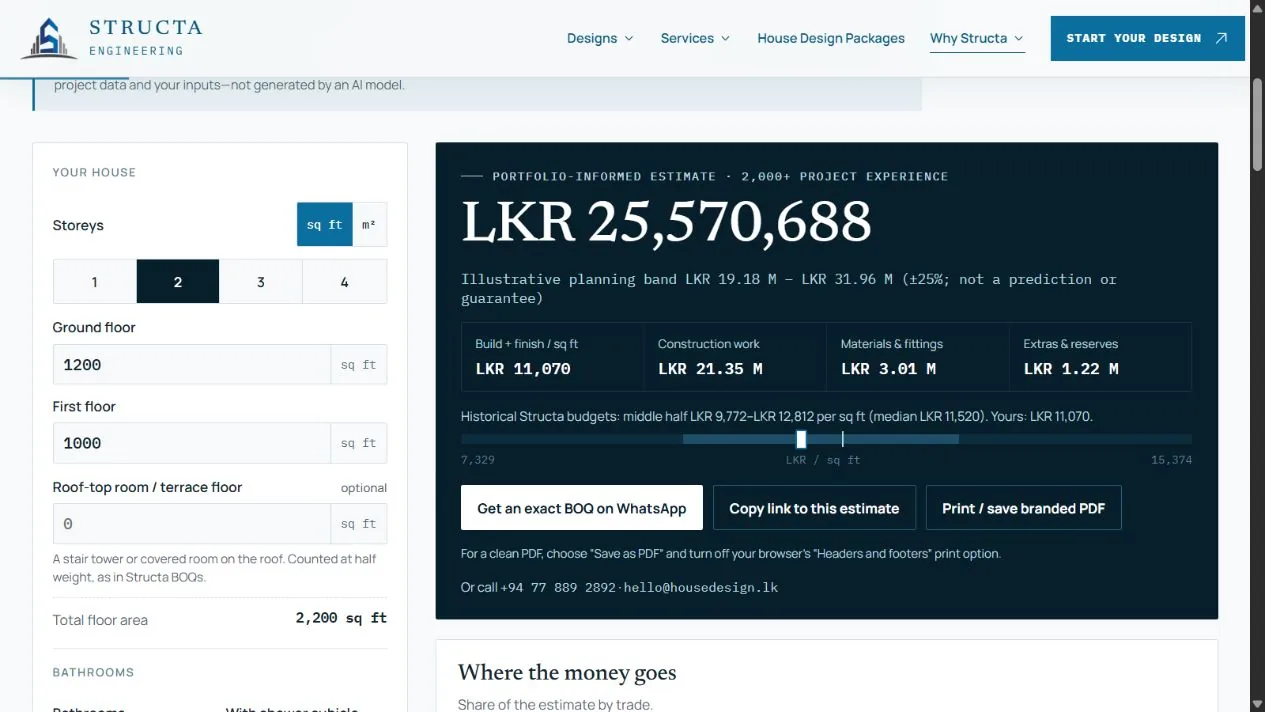Select 4 storeys
The width and height of the screenshot is (1265, 712).
pos(344,282)
